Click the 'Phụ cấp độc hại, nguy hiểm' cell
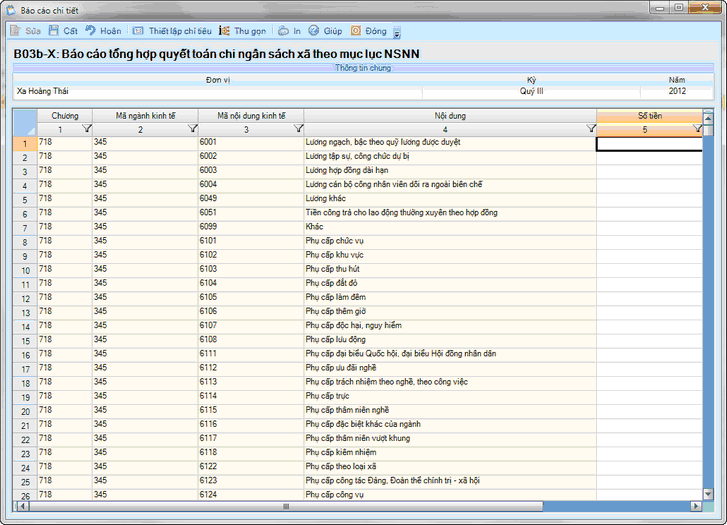Image resolution: width=727 pixels, height=525 pixels. click(x=450, y=326)
